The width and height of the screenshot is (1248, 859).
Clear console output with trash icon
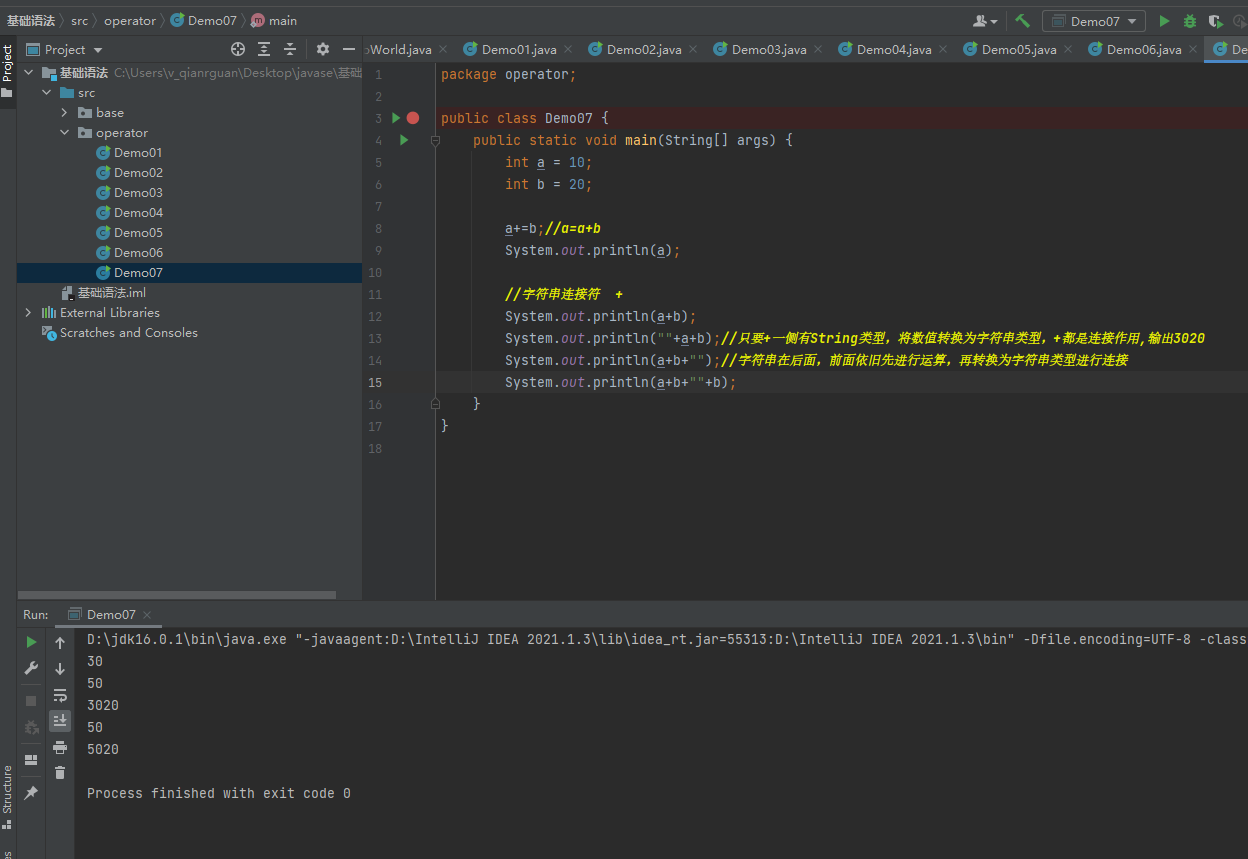(x=60, y=772)
